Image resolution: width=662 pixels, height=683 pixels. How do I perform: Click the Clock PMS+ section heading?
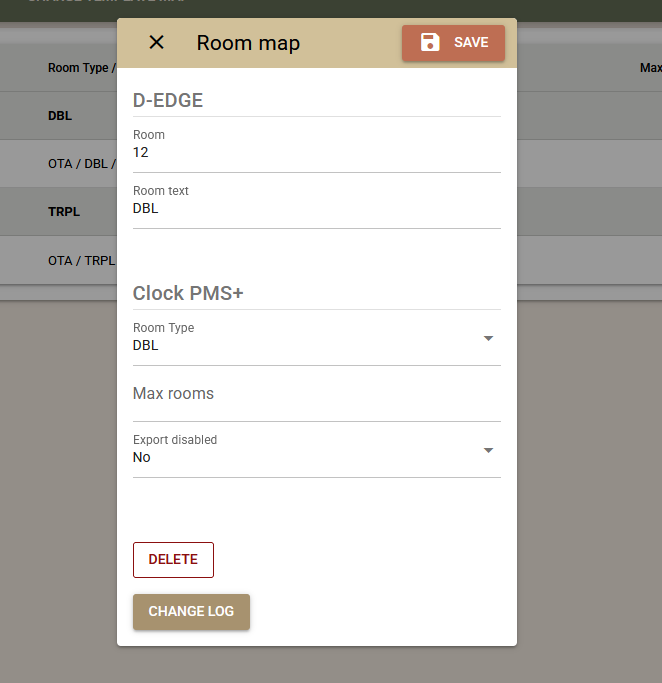pos(188,293)
